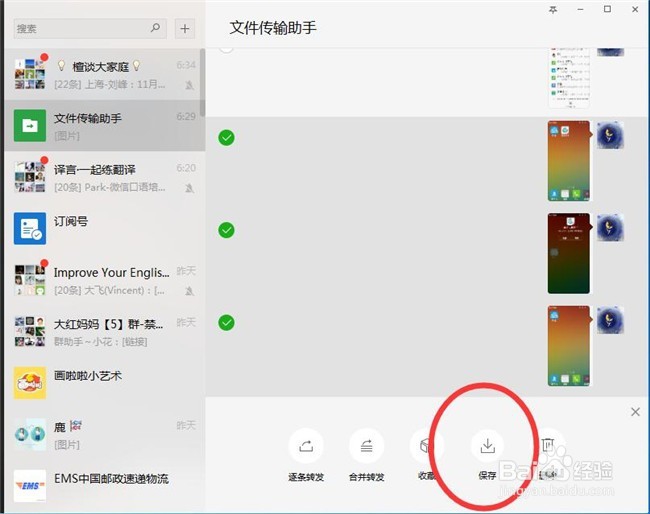
Task: Click the 画啦啦小艺术 yellow avatar
Action: click(x=30, y=383)
